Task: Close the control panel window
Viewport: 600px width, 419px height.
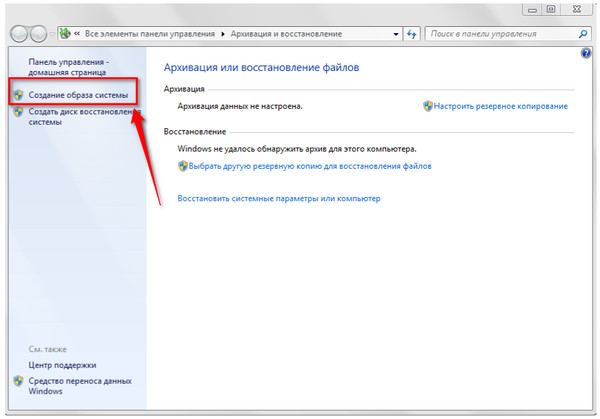Action: pos(577,9)
